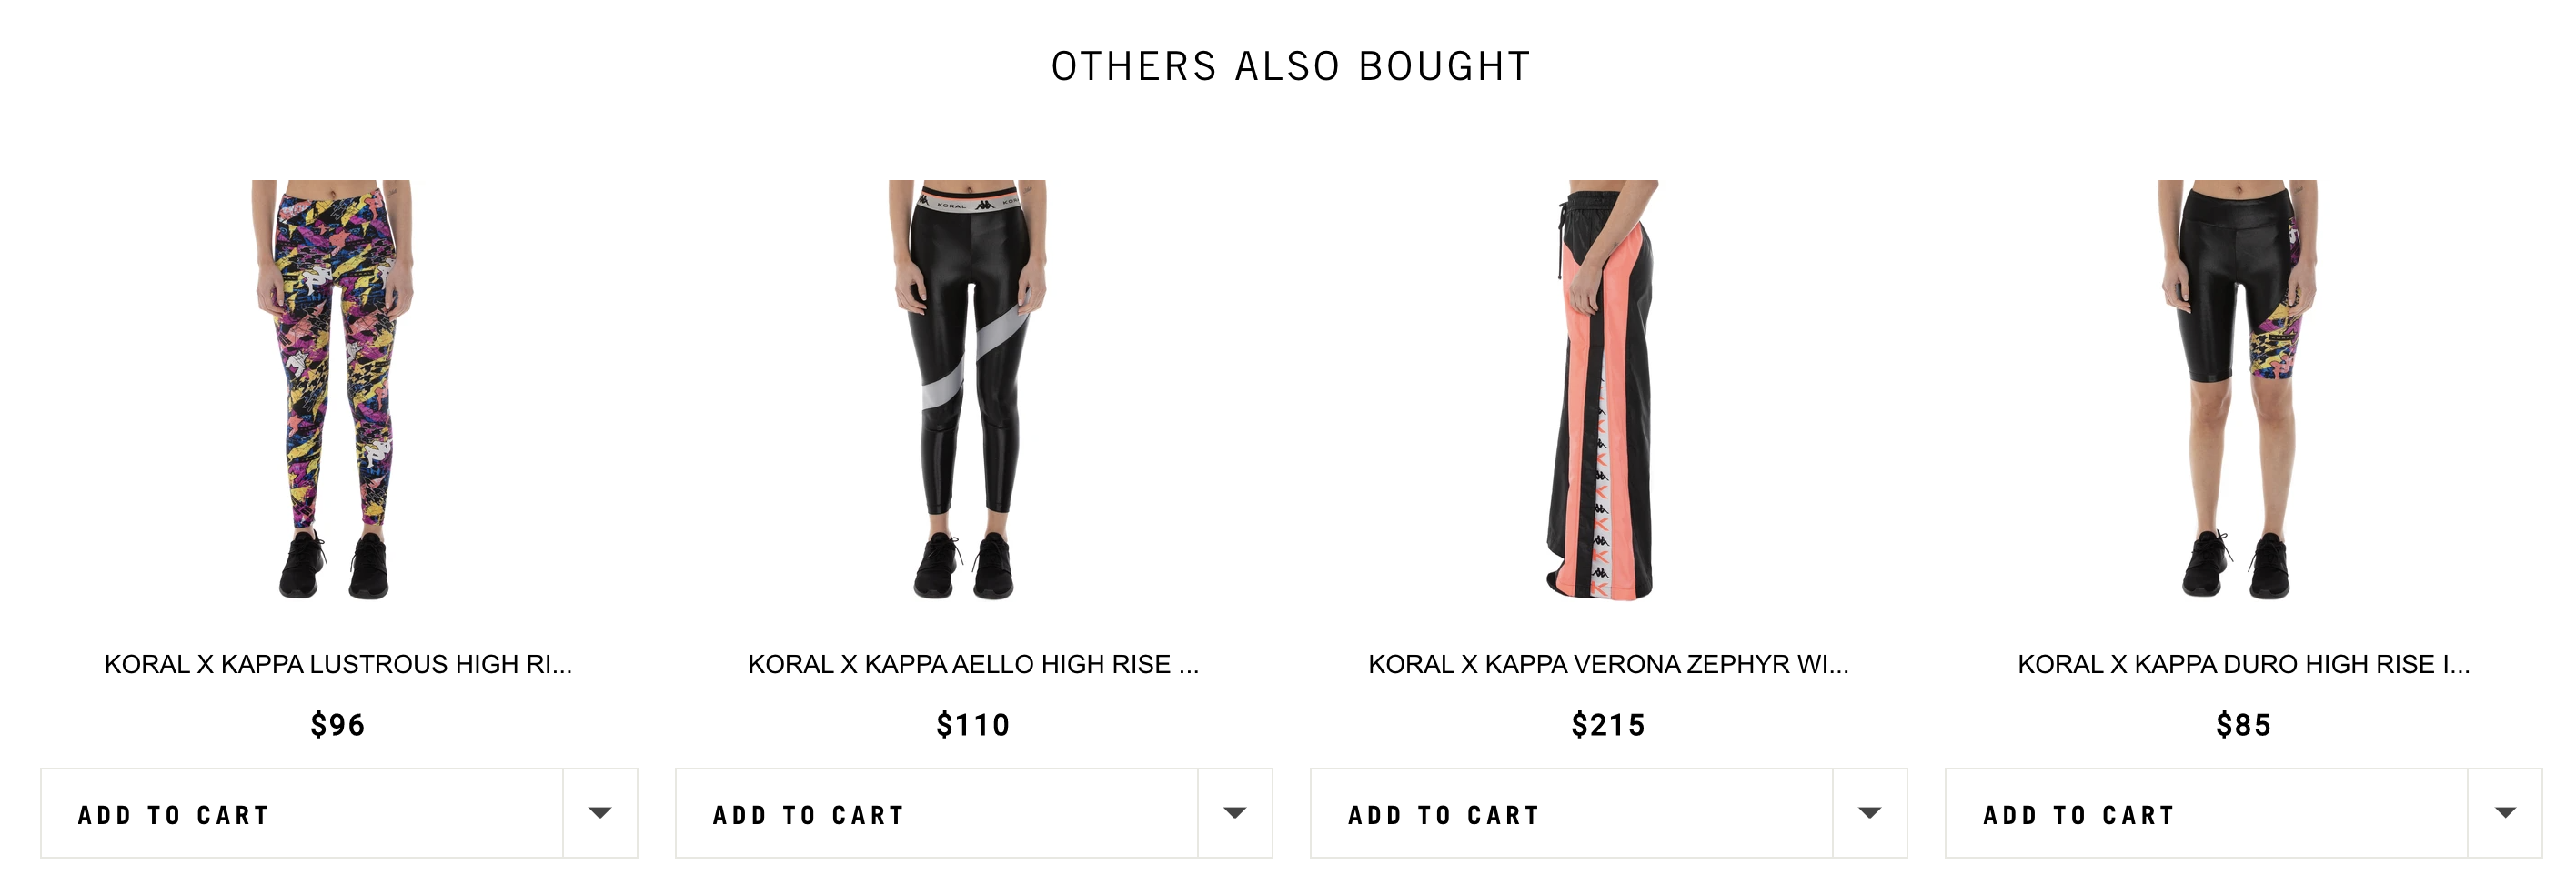This screenshot has height=895, width=2576.
Task: Open the Koral x Kappa Verona Zephyr link
Action: coord(1608,664)
